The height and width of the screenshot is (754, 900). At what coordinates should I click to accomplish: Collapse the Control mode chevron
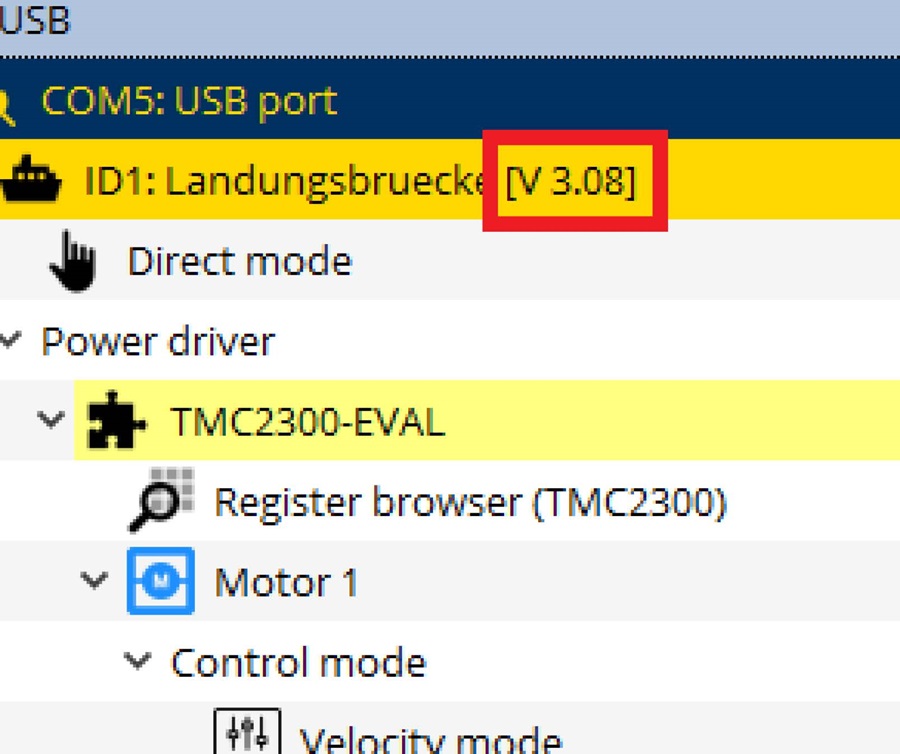pos(138,661)
